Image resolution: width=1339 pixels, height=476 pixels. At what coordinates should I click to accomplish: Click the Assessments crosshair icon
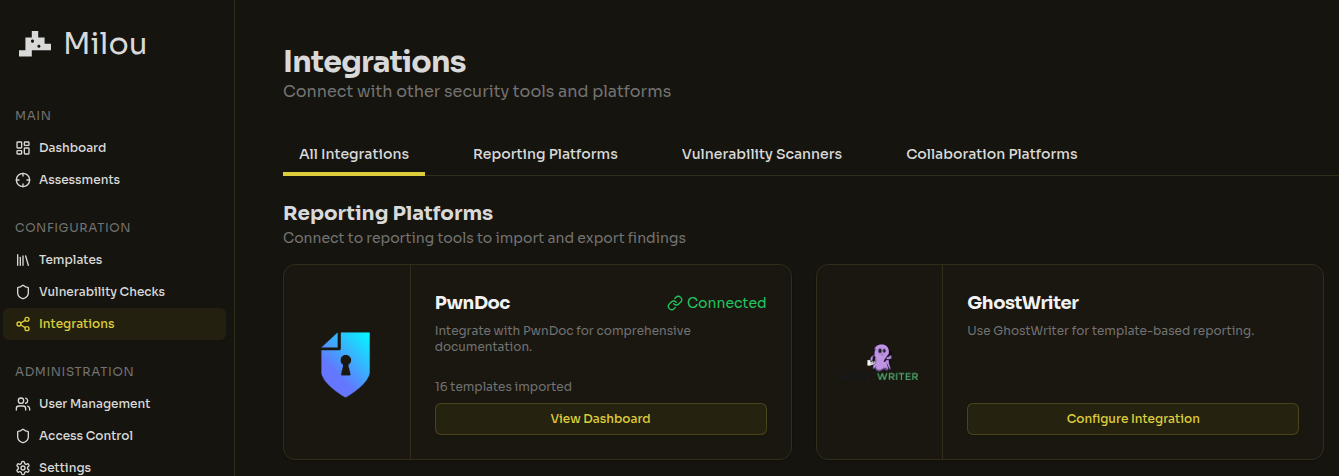click(x=23, y=180)
